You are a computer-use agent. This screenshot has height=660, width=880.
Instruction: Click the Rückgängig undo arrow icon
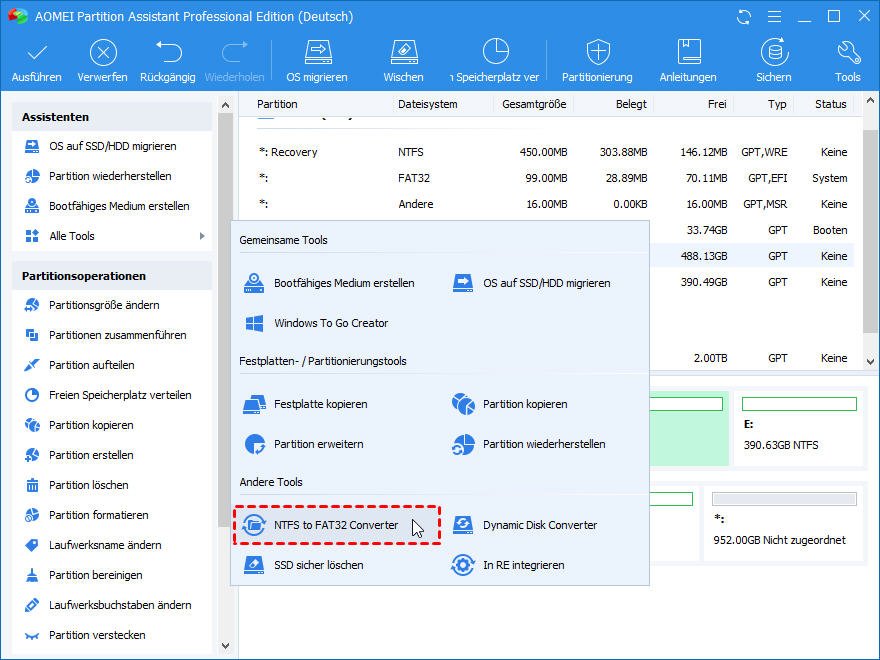(168, 52)
